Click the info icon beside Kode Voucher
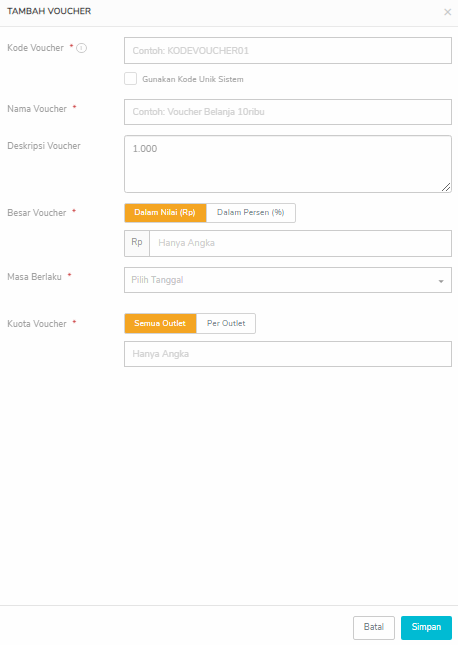The height and width of the screenshot is (645, 458). coord(81,48)
